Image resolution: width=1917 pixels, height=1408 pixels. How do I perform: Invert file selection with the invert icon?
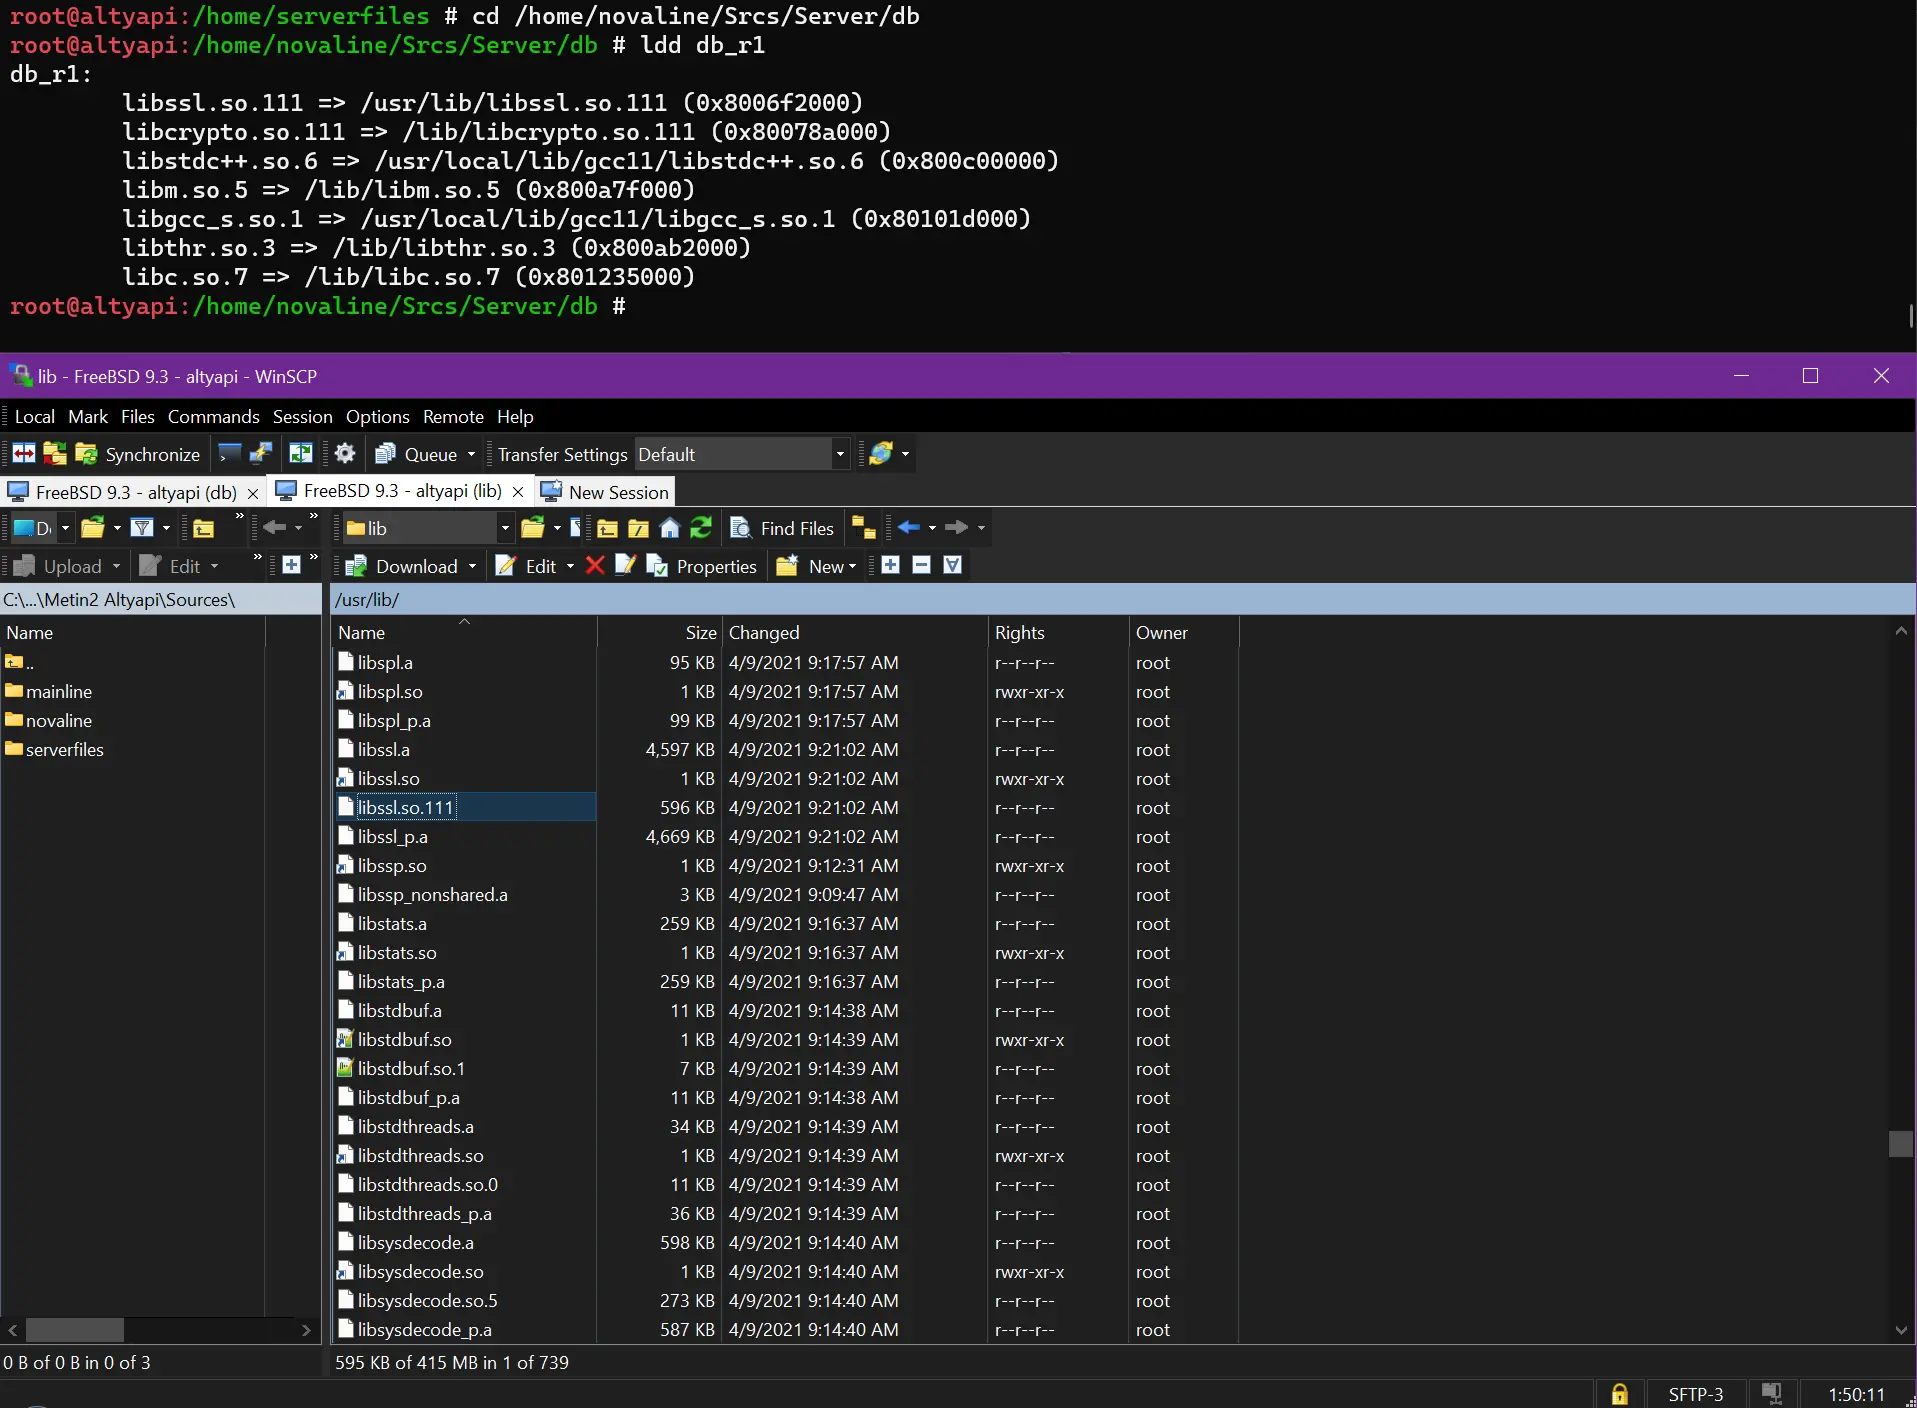point(951,565)
